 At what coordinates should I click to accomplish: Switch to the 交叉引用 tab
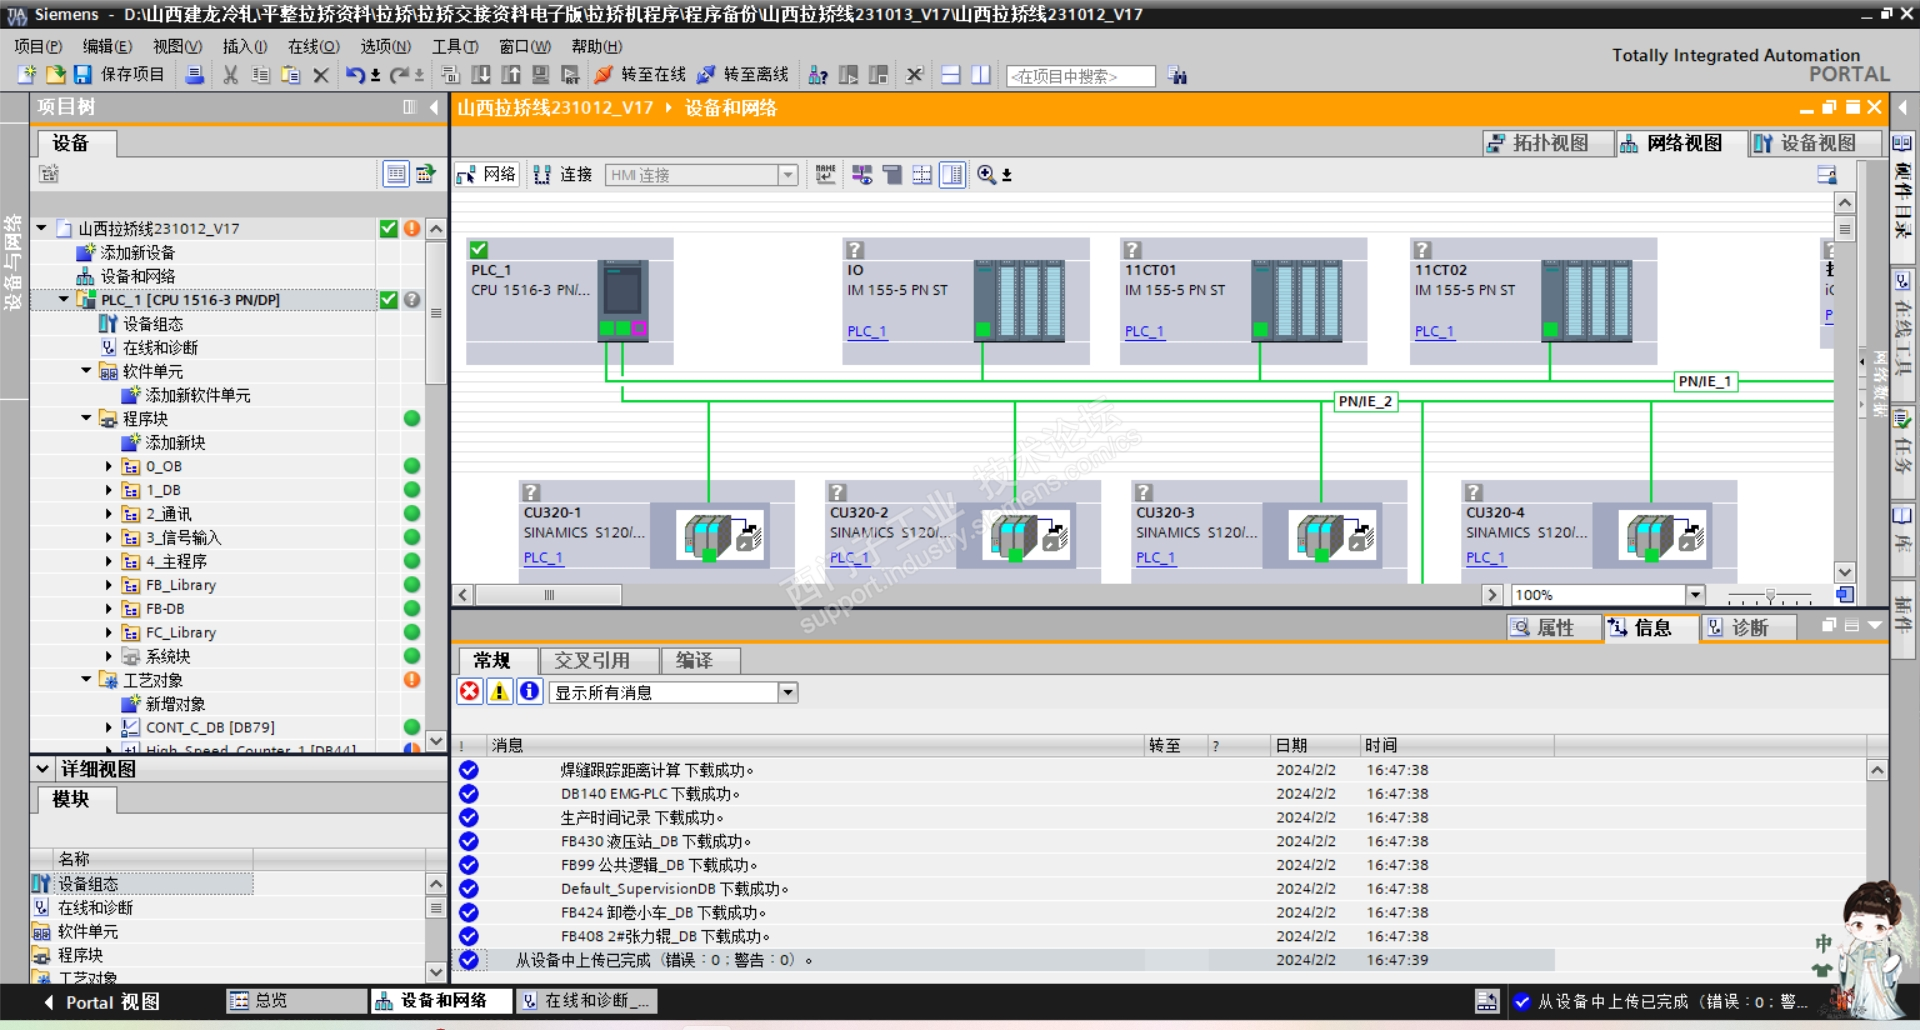[599, 661]
